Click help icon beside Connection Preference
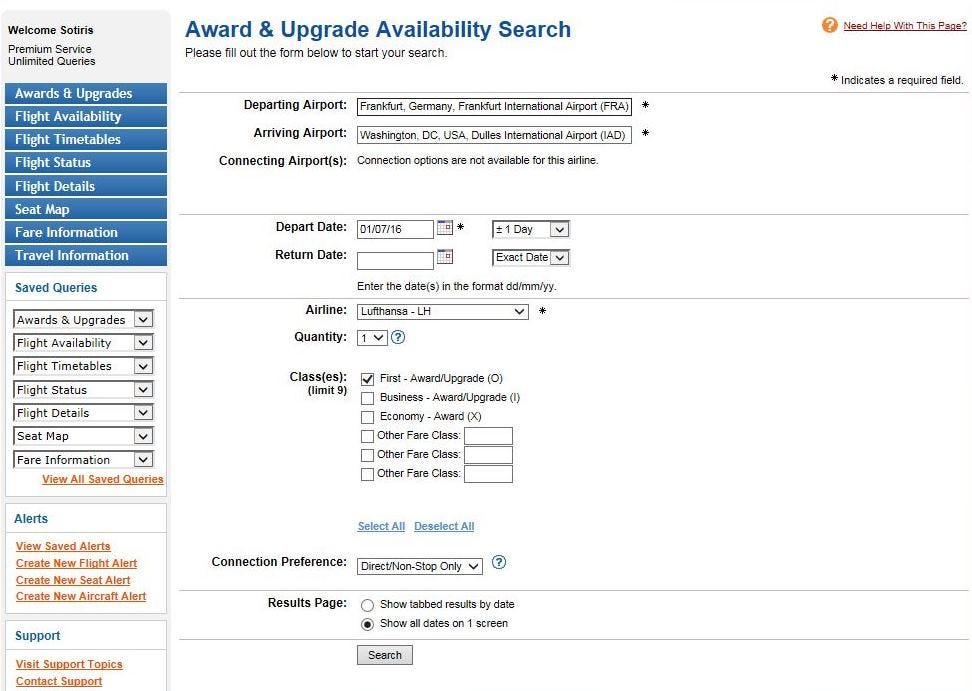This screenshot has width=972, height=691. (498, 562)
